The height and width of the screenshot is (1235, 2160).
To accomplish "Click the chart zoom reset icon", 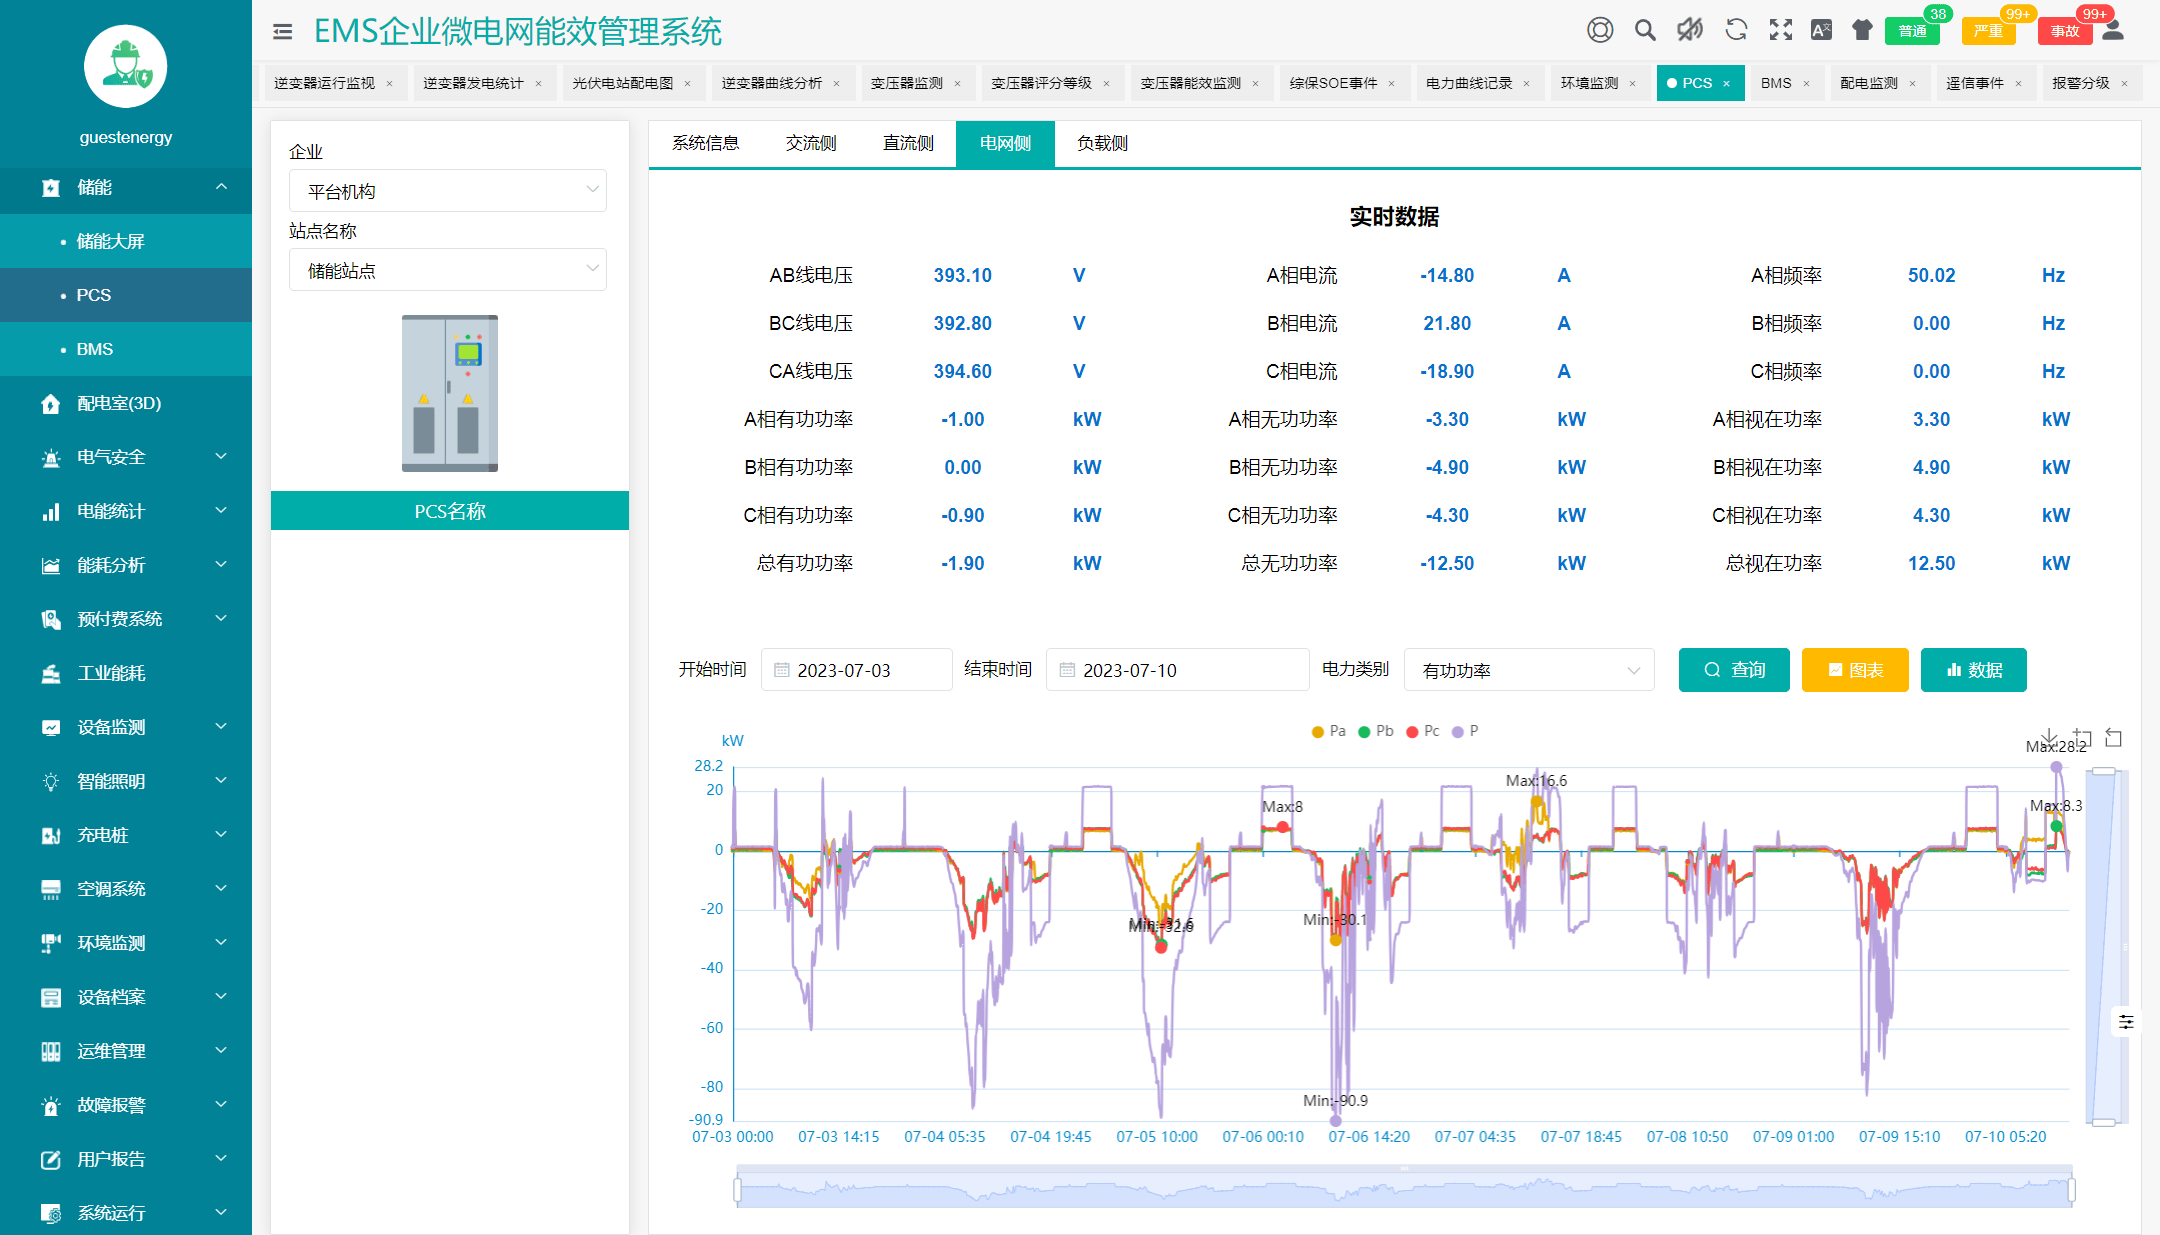I will [x=2113, y=738].
